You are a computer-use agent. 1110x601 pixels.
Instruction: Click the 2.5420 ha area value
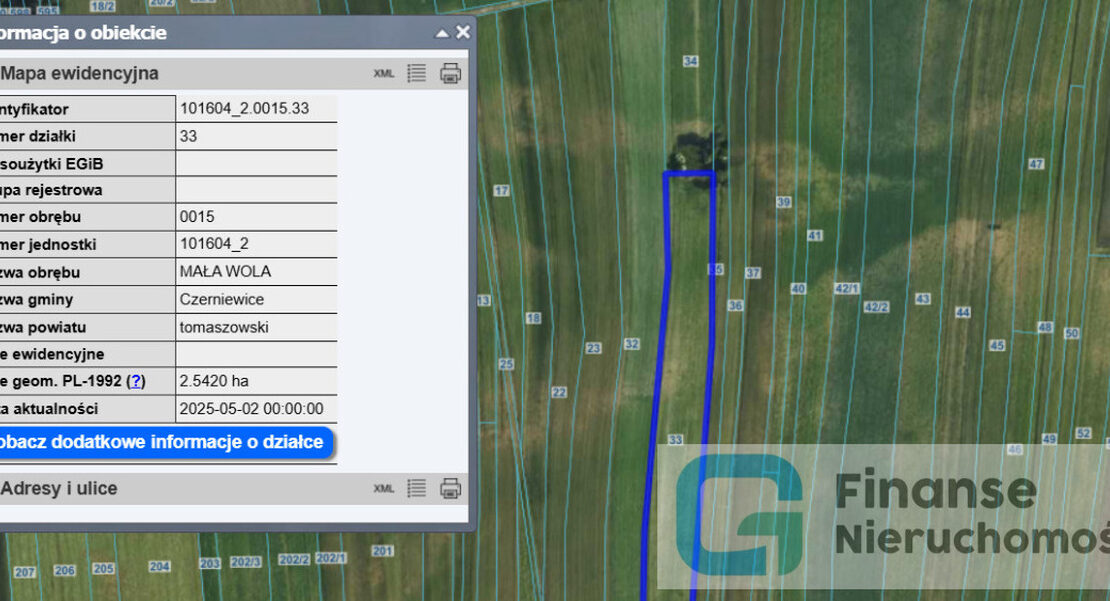tap(214, 381)
